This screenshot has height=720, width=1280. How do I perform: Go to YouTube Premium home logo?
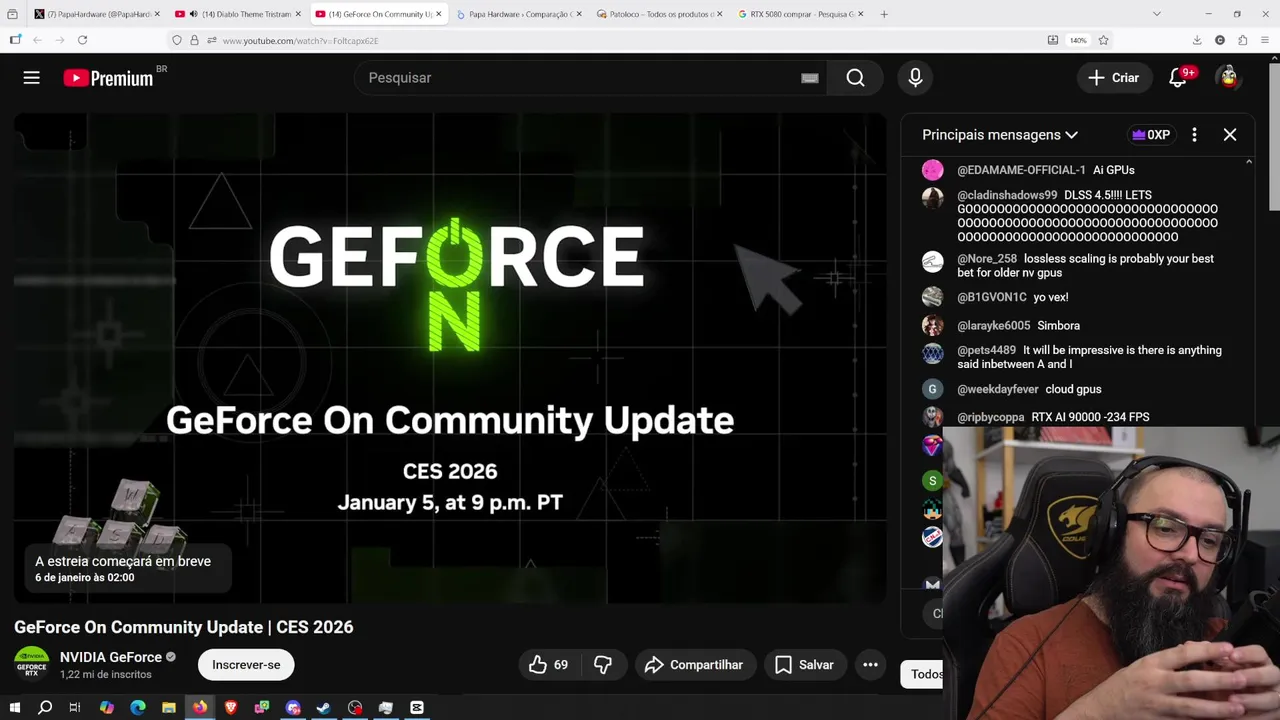pos(109,78)
